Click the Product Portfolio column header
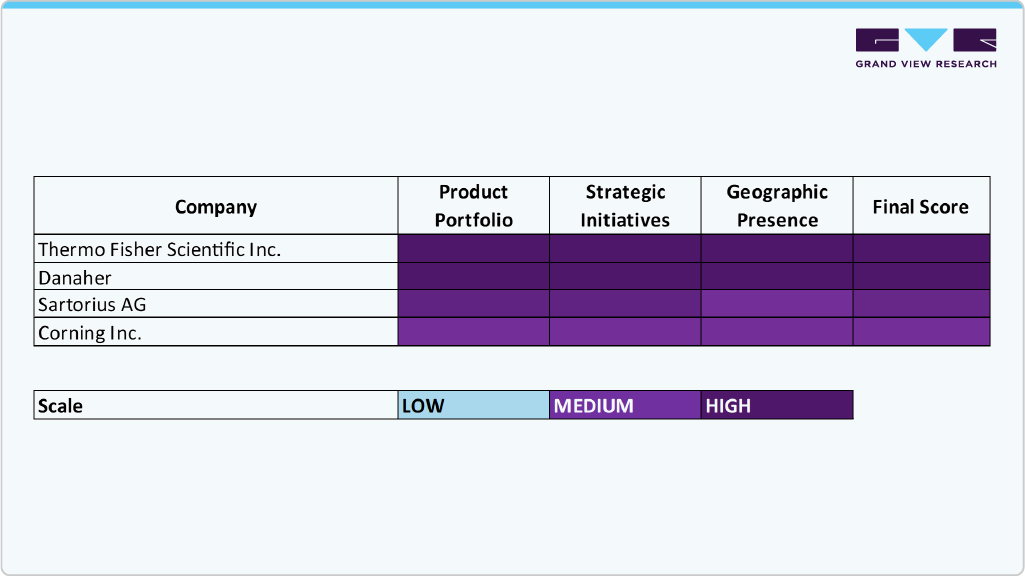Image resolution: width=1025 pixels, height=576 pixels. (474, 206)
